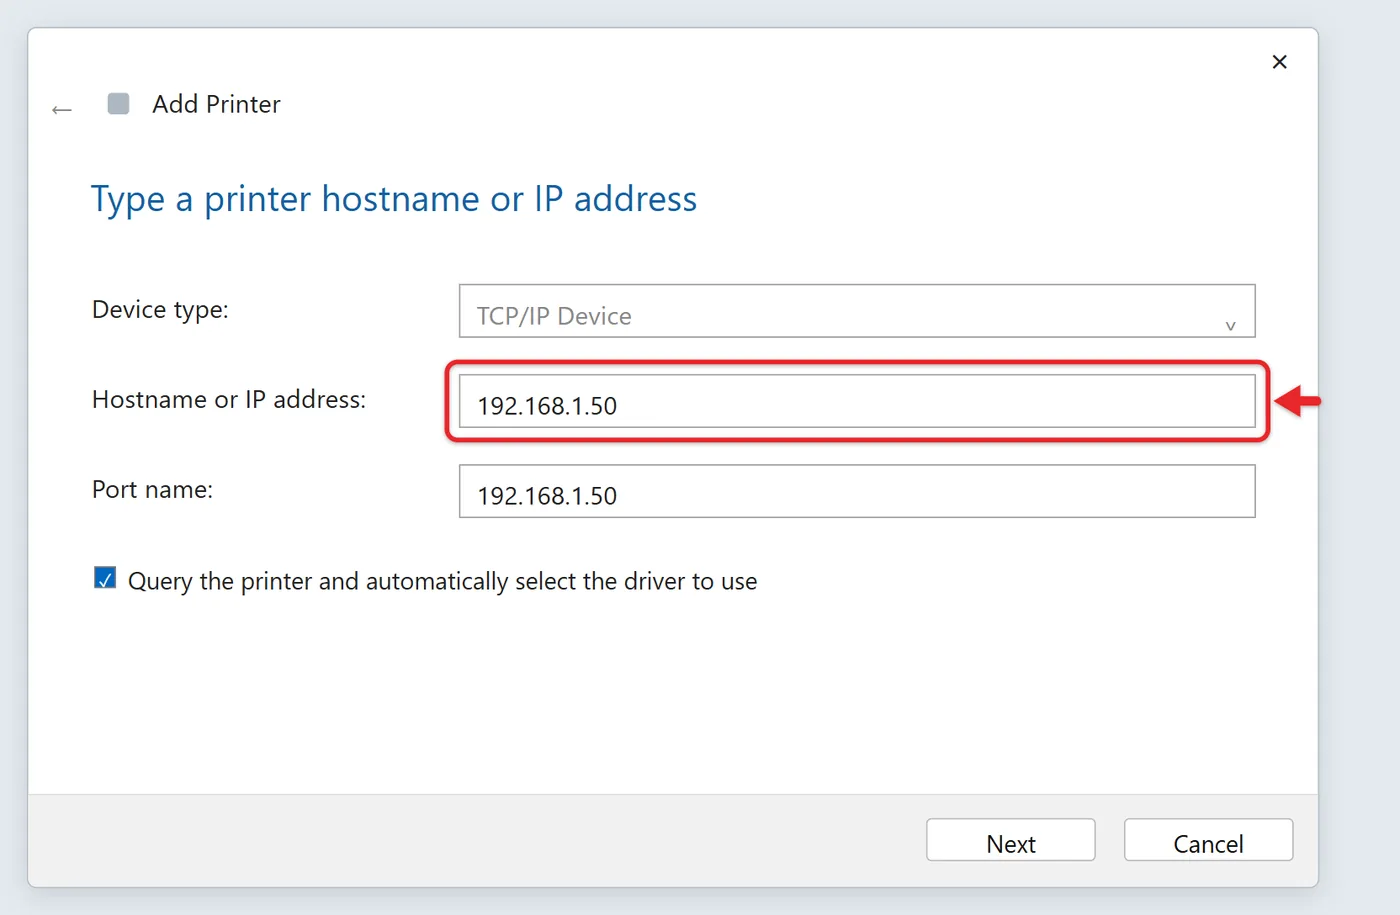The width and height of the screenshot is (1400, 915).
Task: Click the 'Query the printer and automatically select' label
Action: pos(443,581)
